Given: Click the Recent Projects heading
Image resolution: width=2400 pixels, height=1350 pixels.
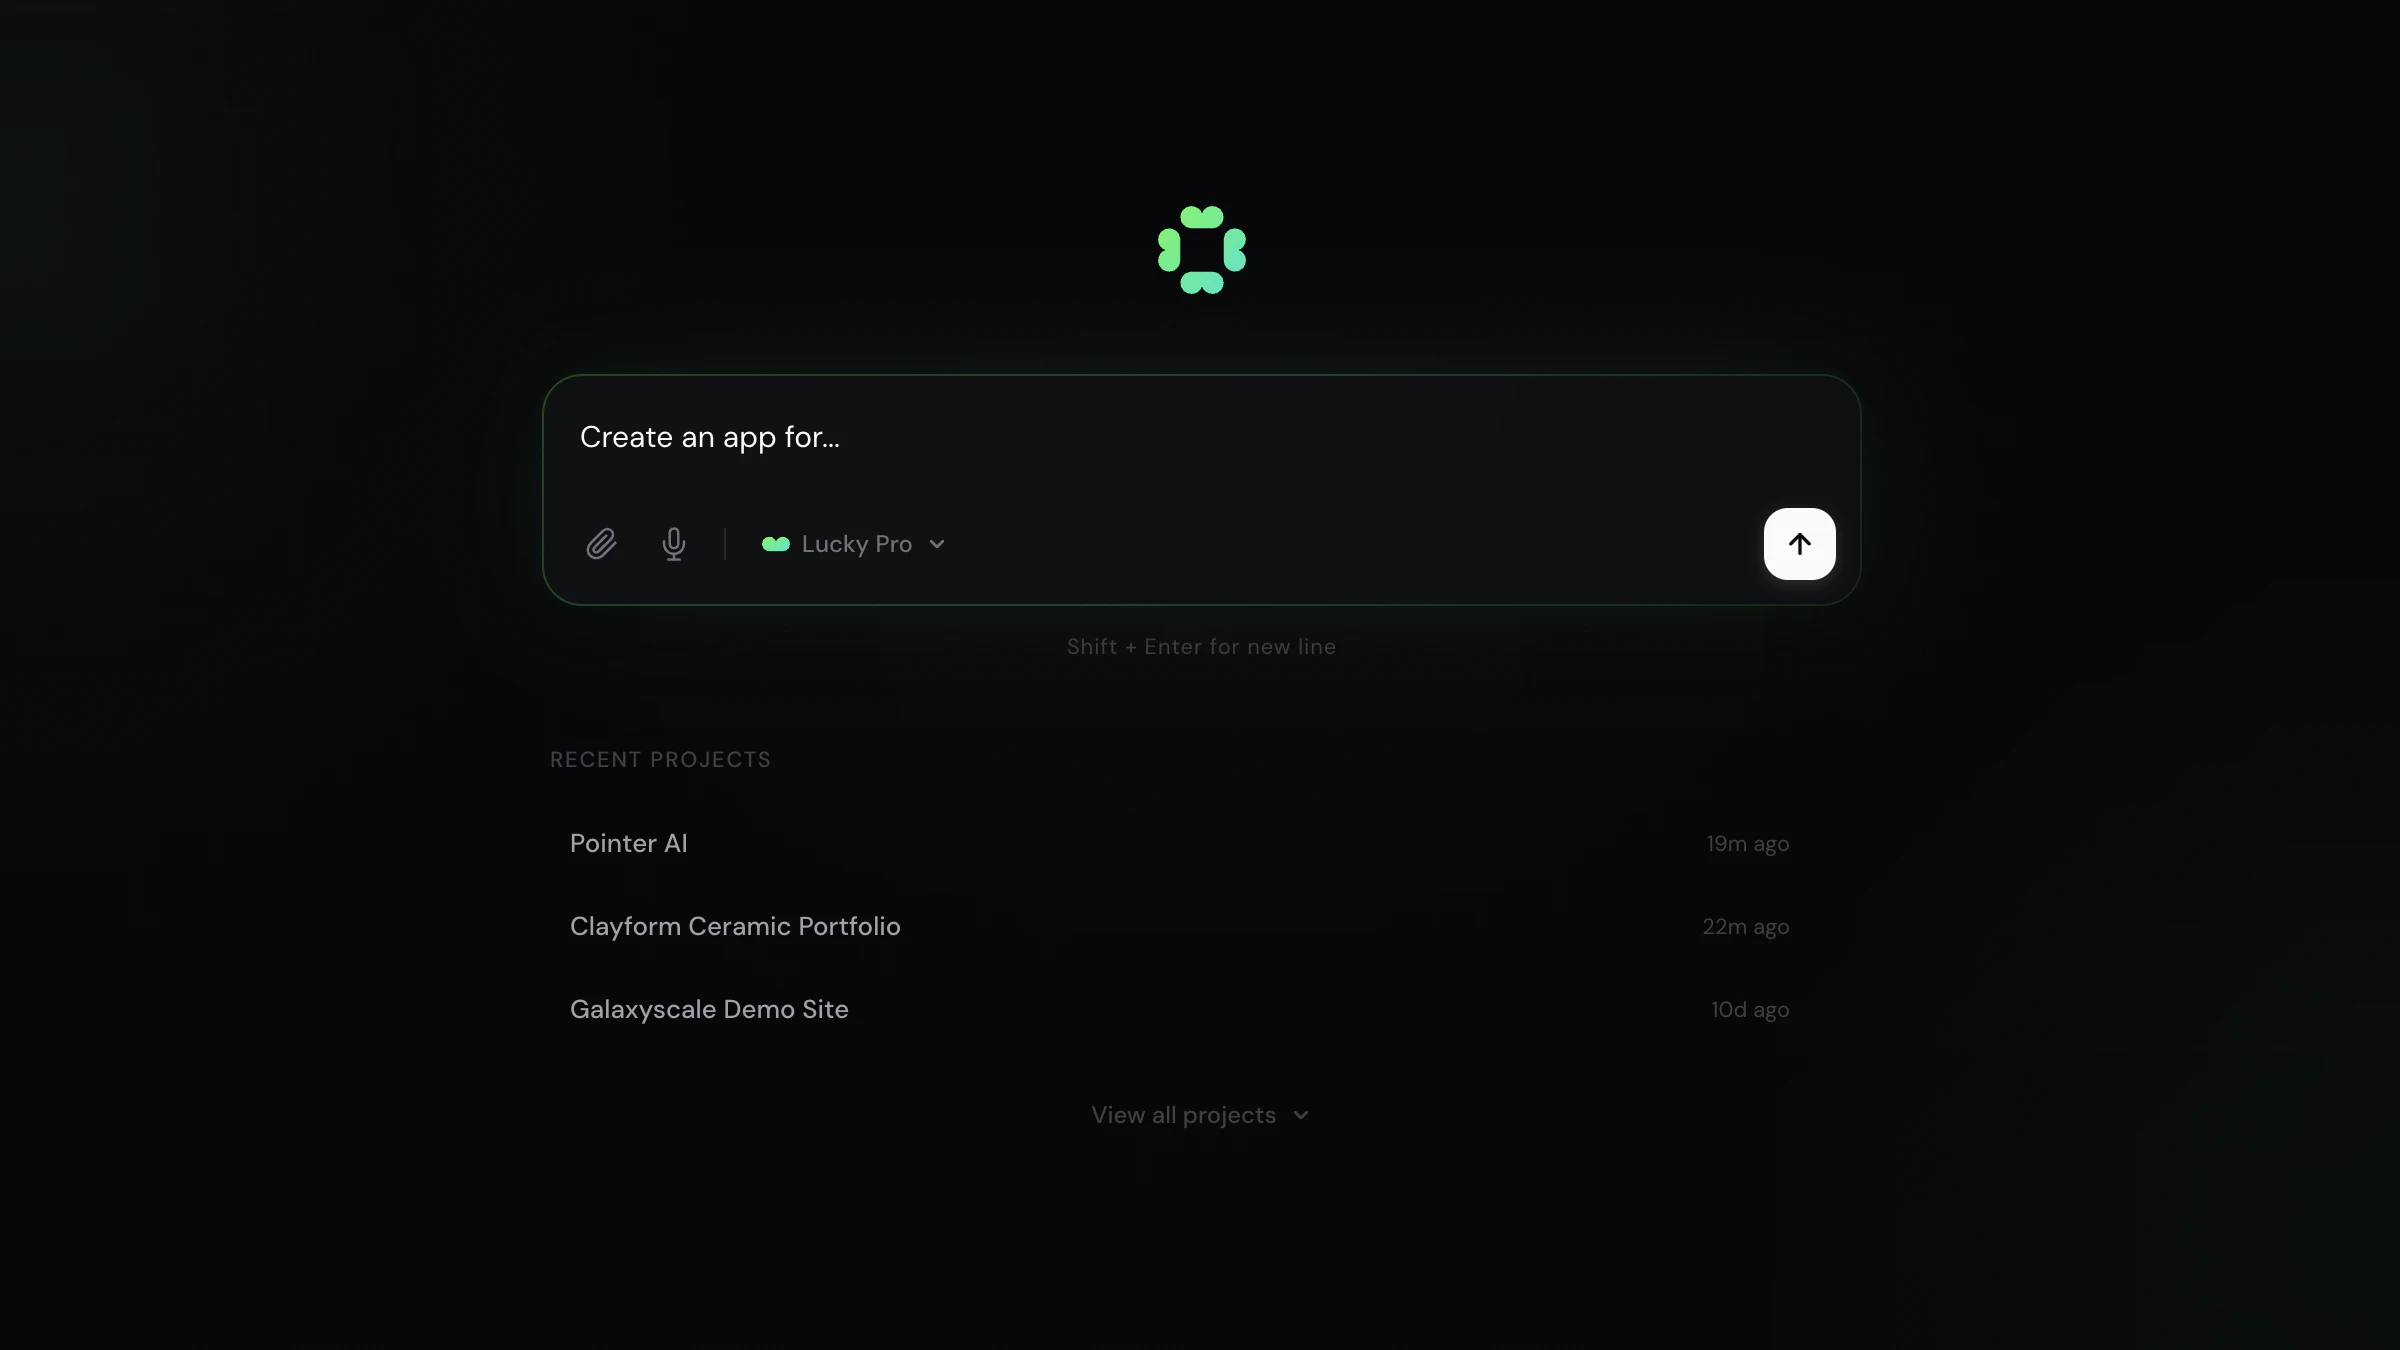Looking at the screenshot, I should pyautogui.click(x=660, y=760).
